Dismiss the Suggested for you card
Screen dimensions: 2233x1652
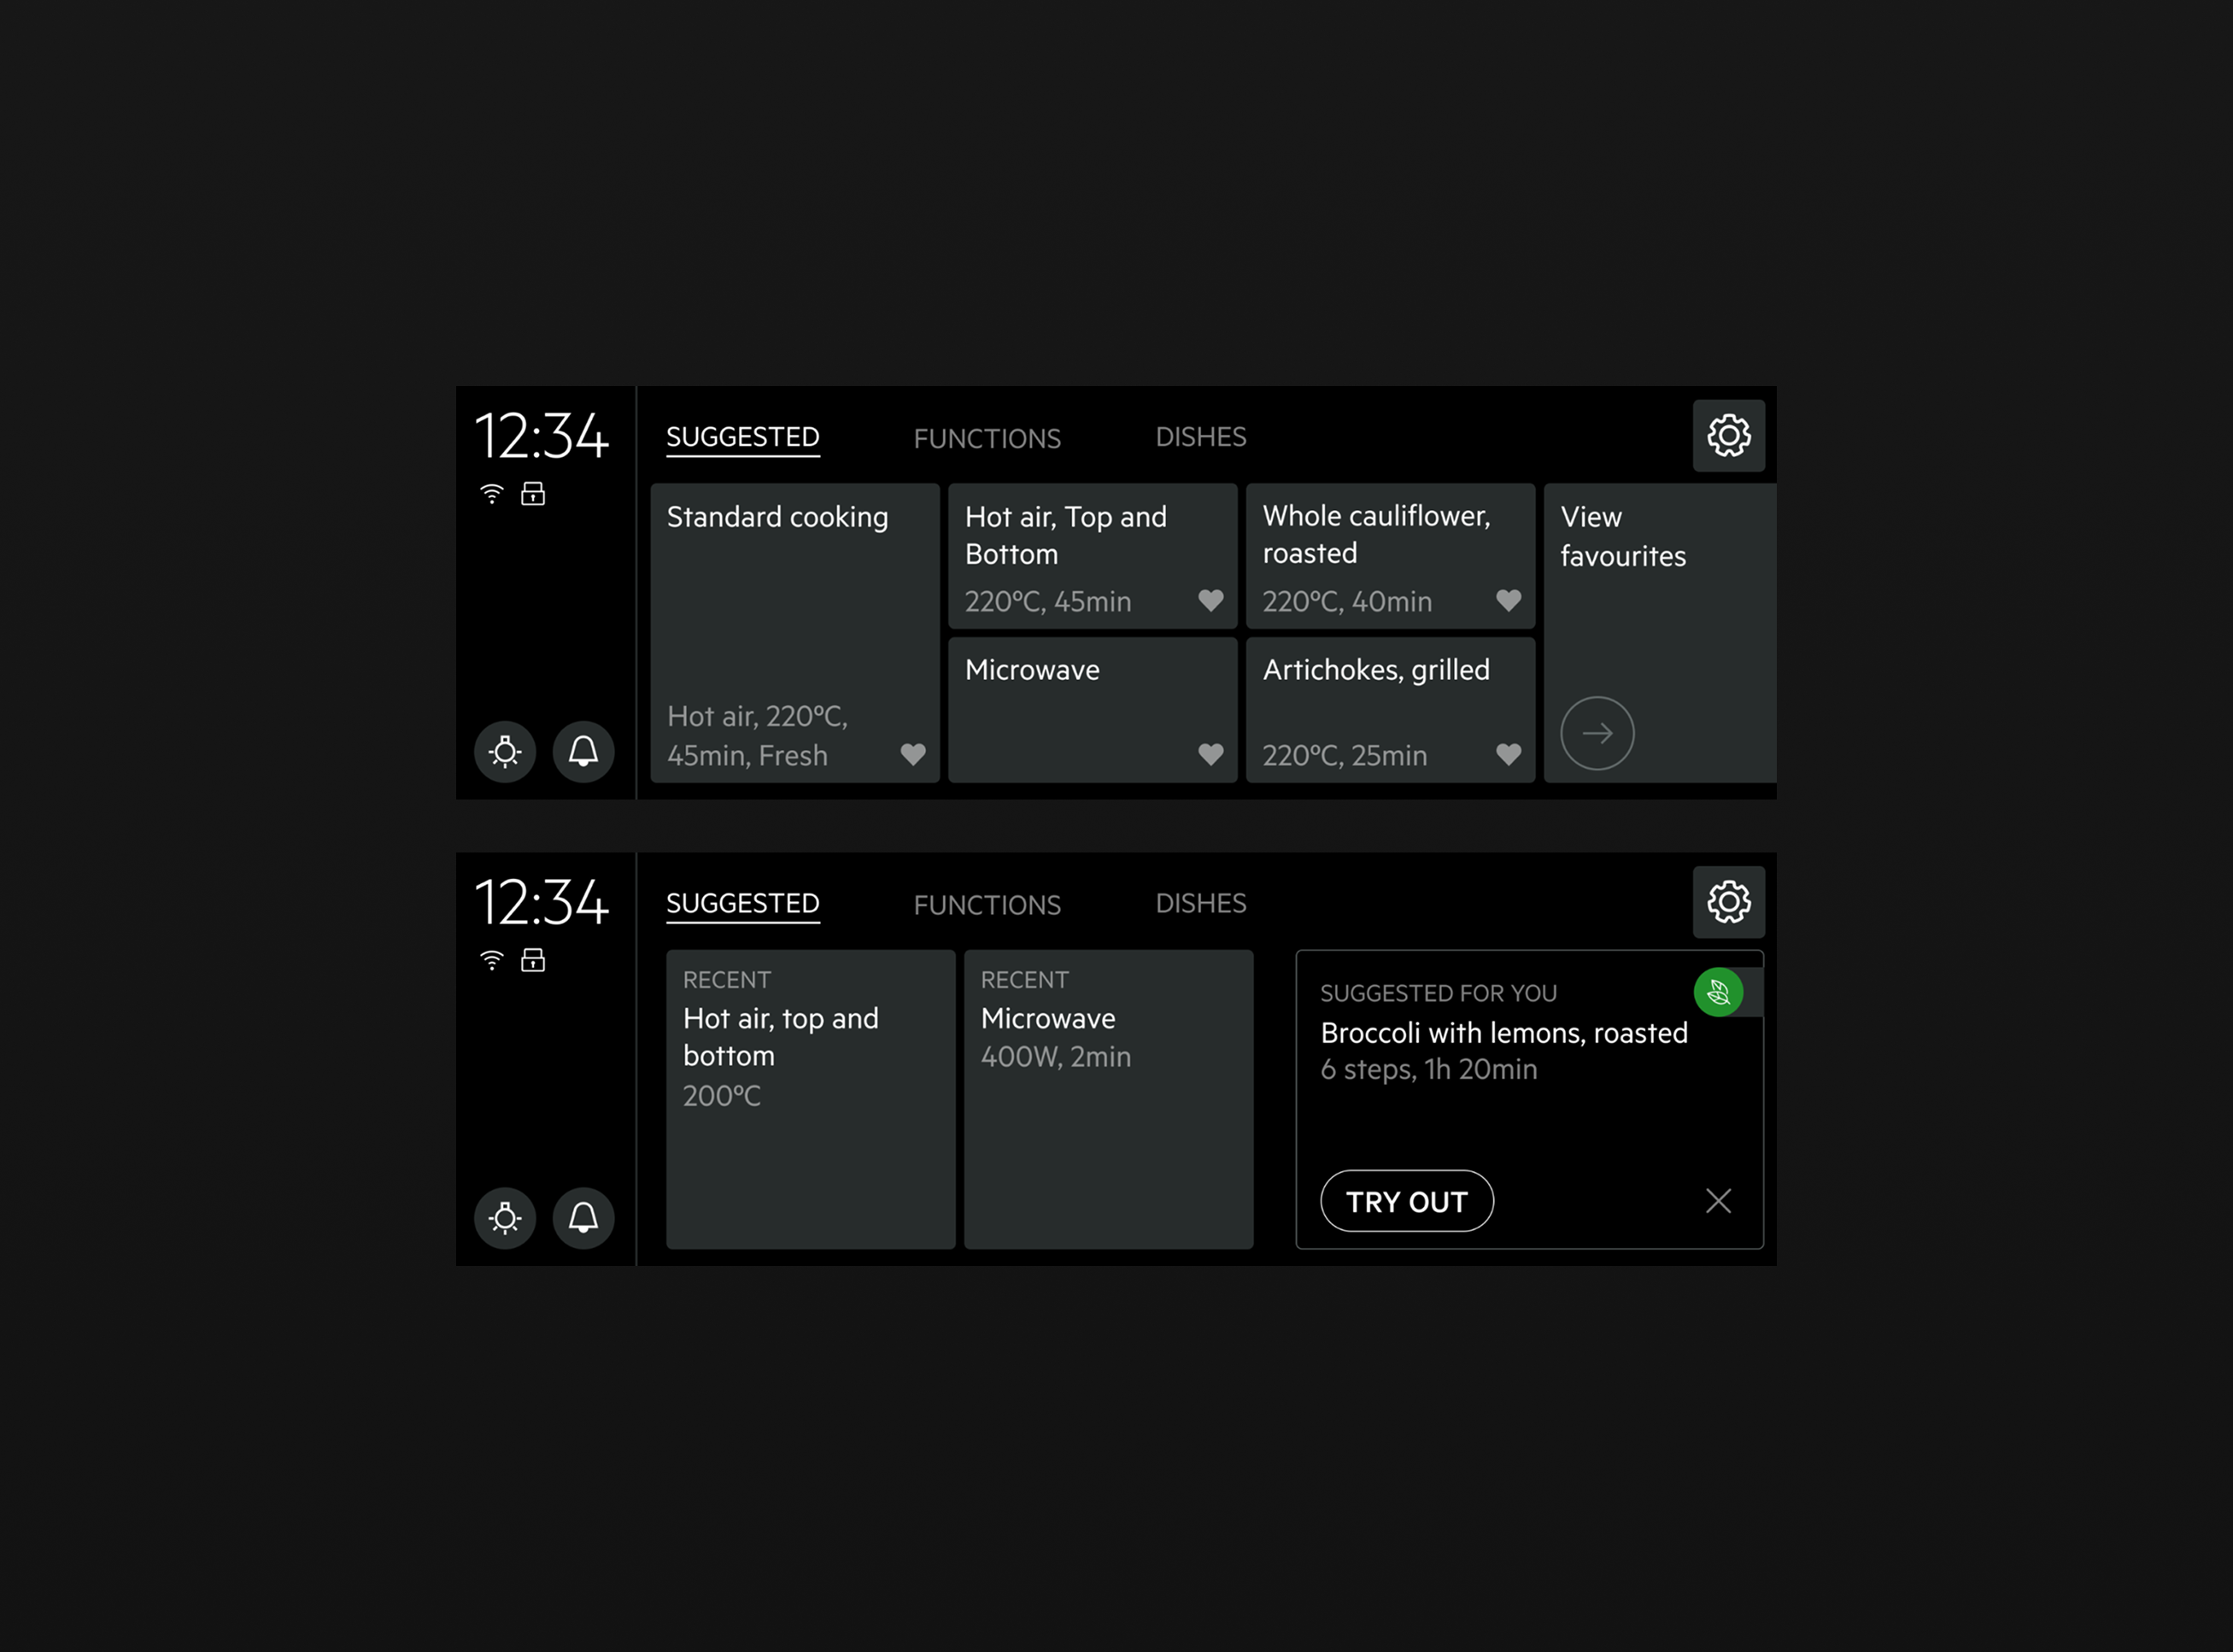1718,1201
